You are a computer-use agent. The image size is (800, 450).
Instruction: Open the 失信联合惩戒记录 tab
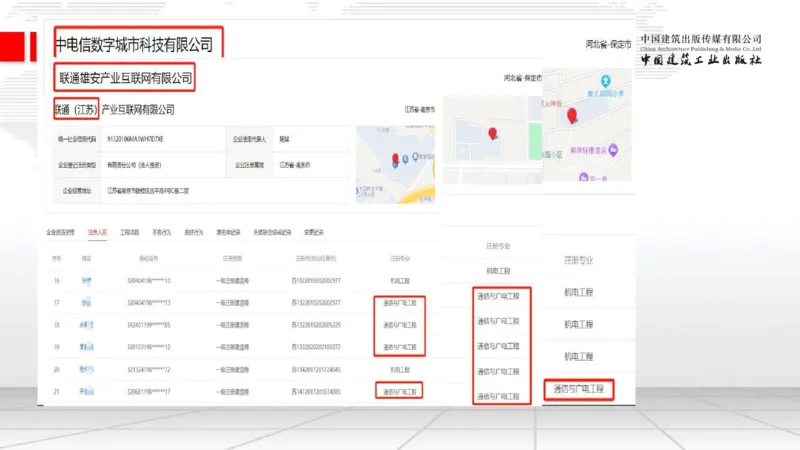click(272, 232)
